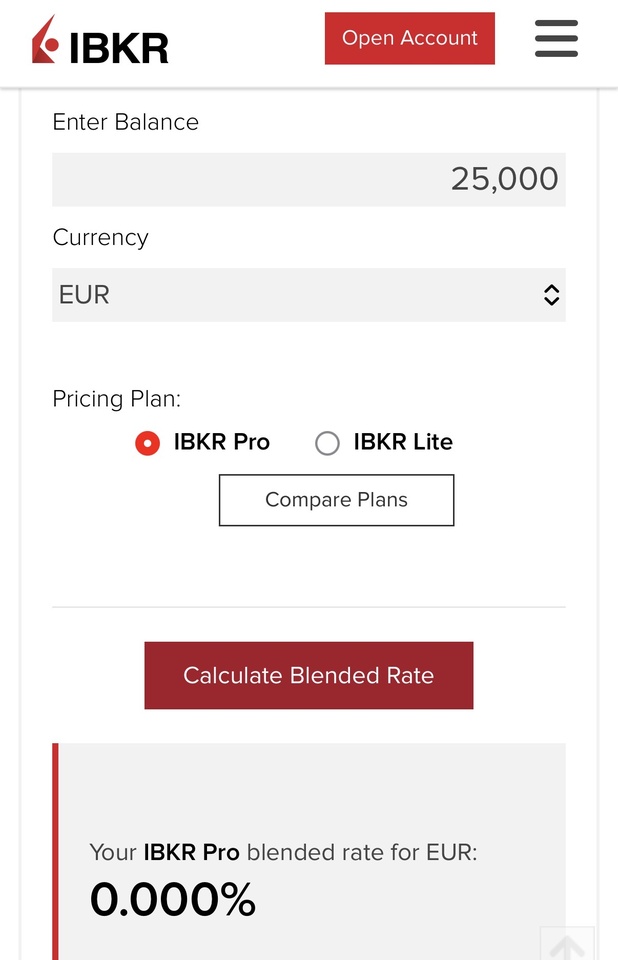Open the hamburger navigation menu

[x=556, y=39]
